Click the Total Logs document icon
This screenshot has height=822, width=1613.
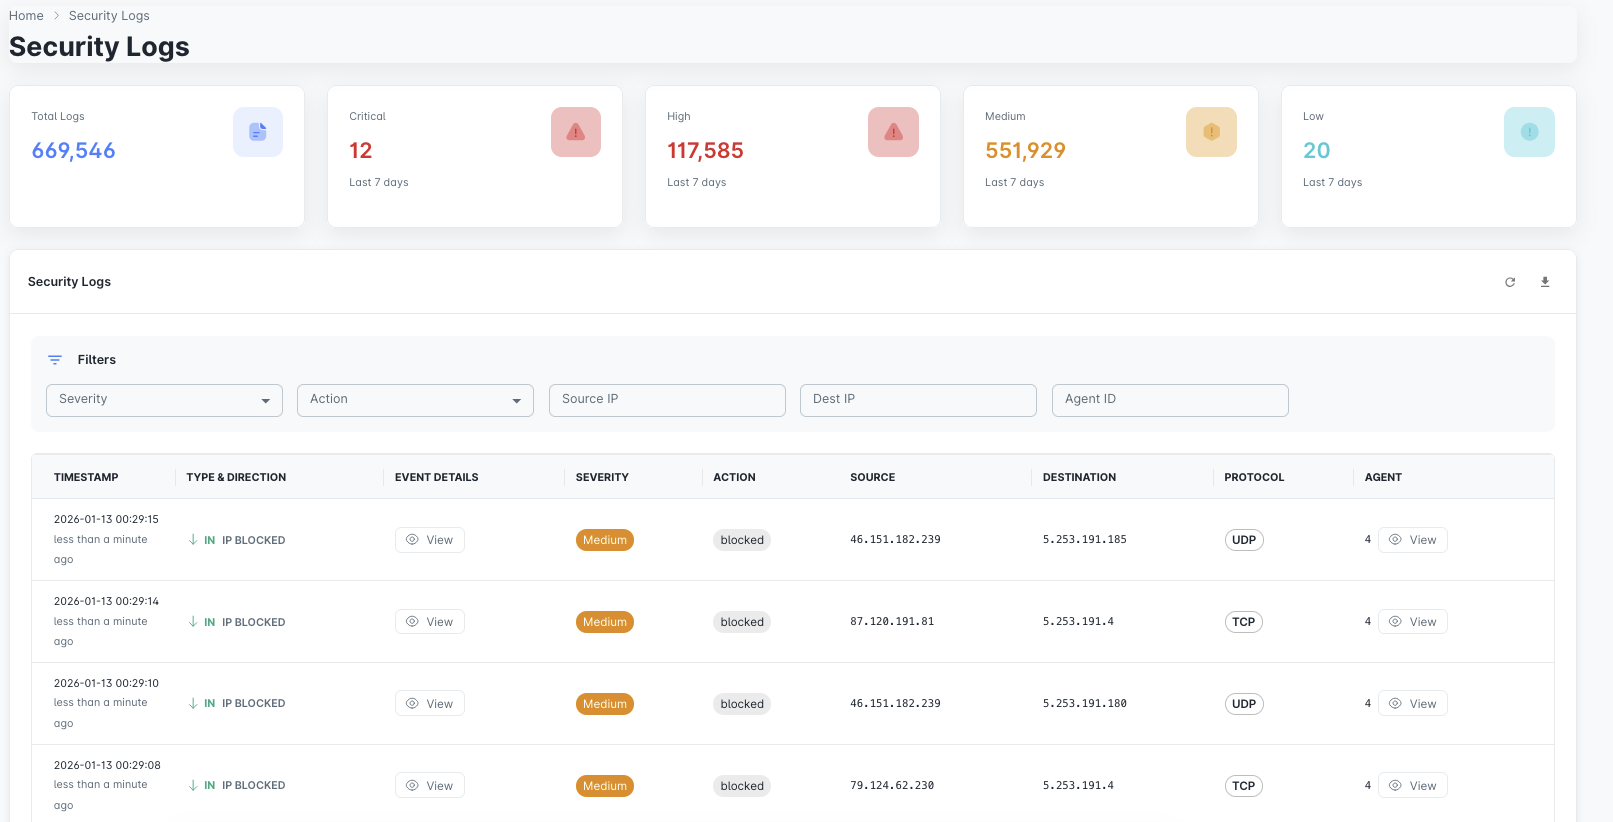click(x=258, y=132)
